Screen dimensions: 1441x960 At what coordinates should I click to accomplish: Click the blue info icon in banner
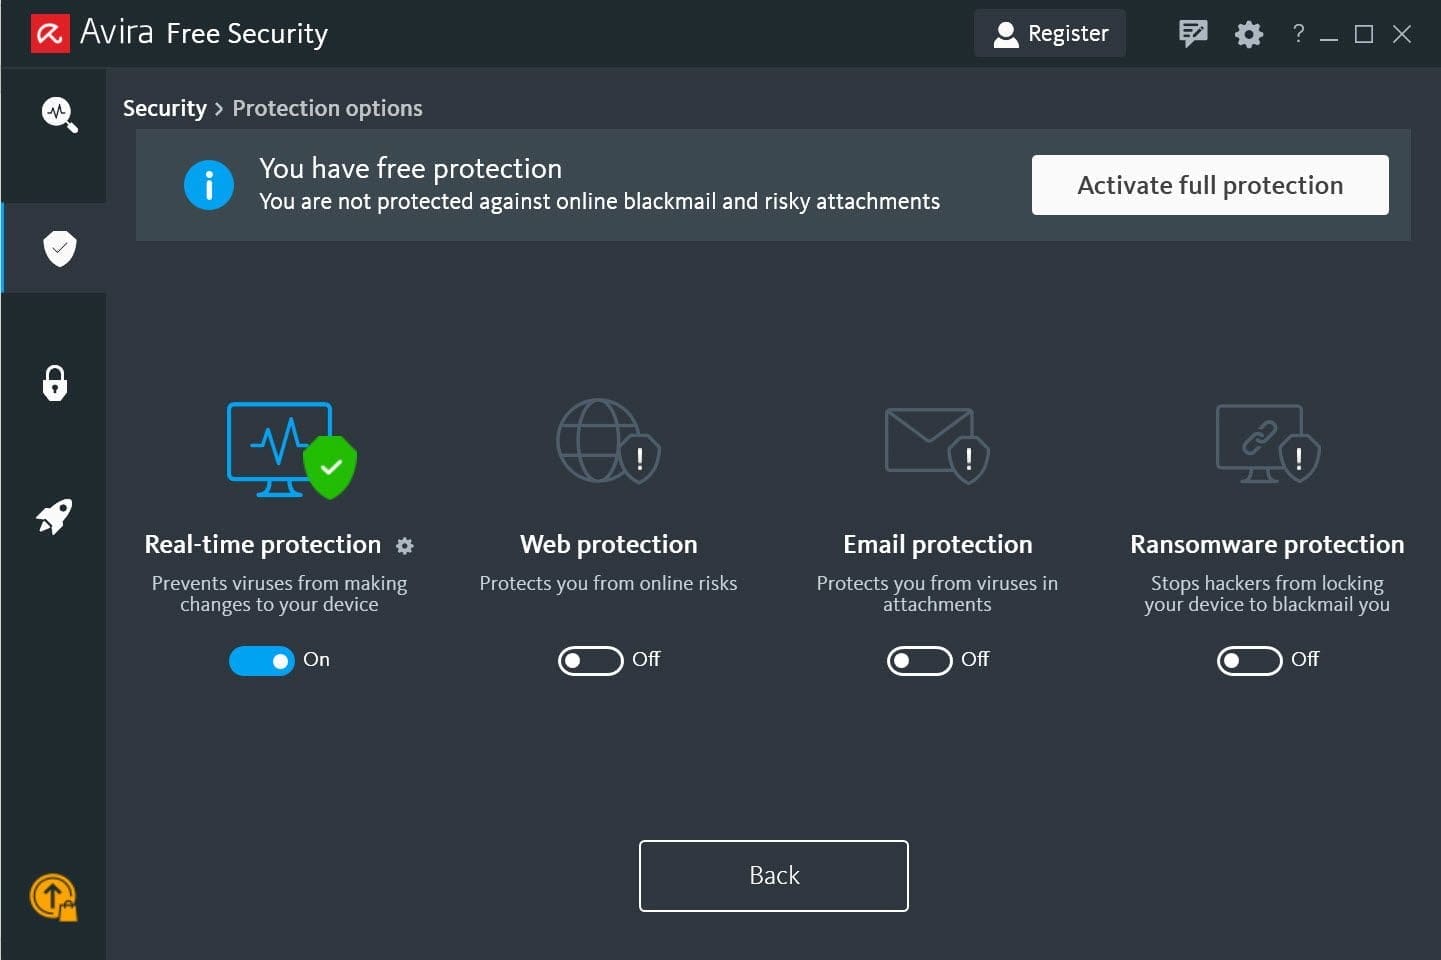pyautogui.click(x=209, y=184)
